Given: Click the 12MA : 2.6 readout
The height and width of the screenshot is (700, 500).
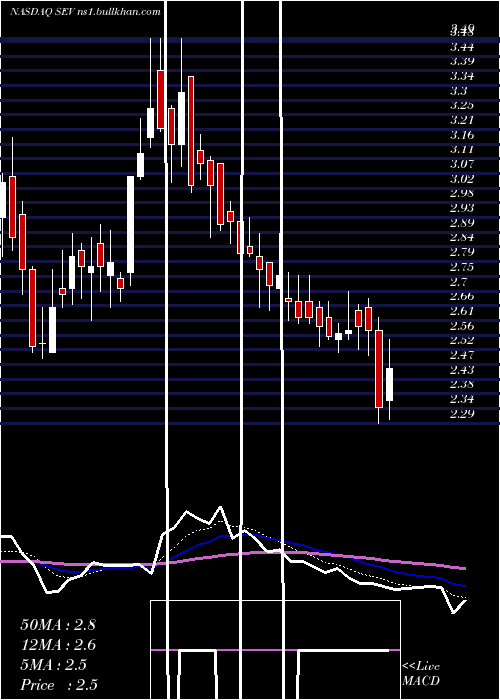Looking at the screenshot, I should click(x=58, y=645).
